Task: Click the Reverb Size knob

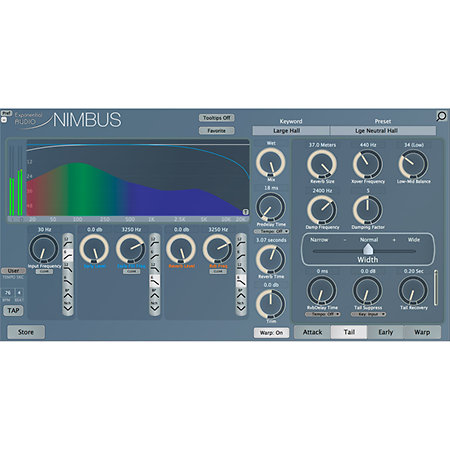Action: tap(322, 164)
